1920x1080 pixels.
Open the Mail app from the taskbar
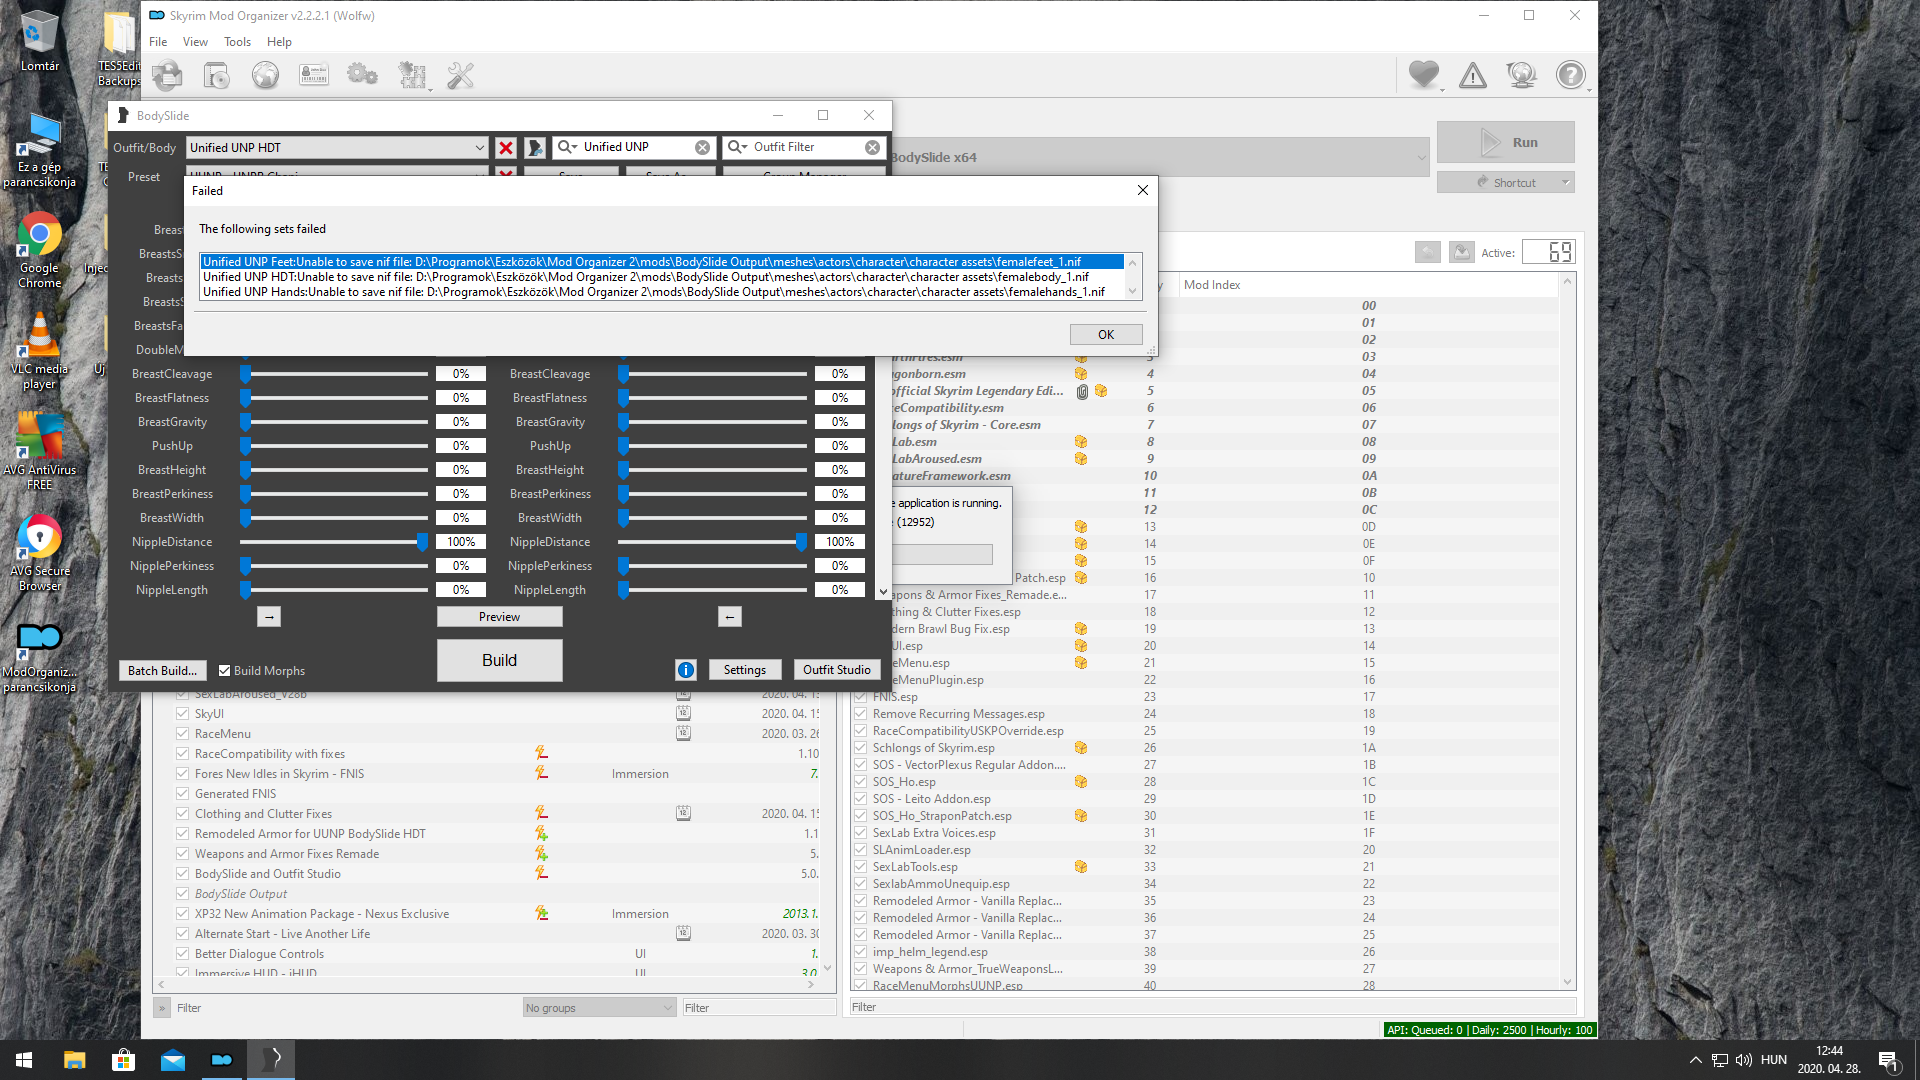point(173,1060)
